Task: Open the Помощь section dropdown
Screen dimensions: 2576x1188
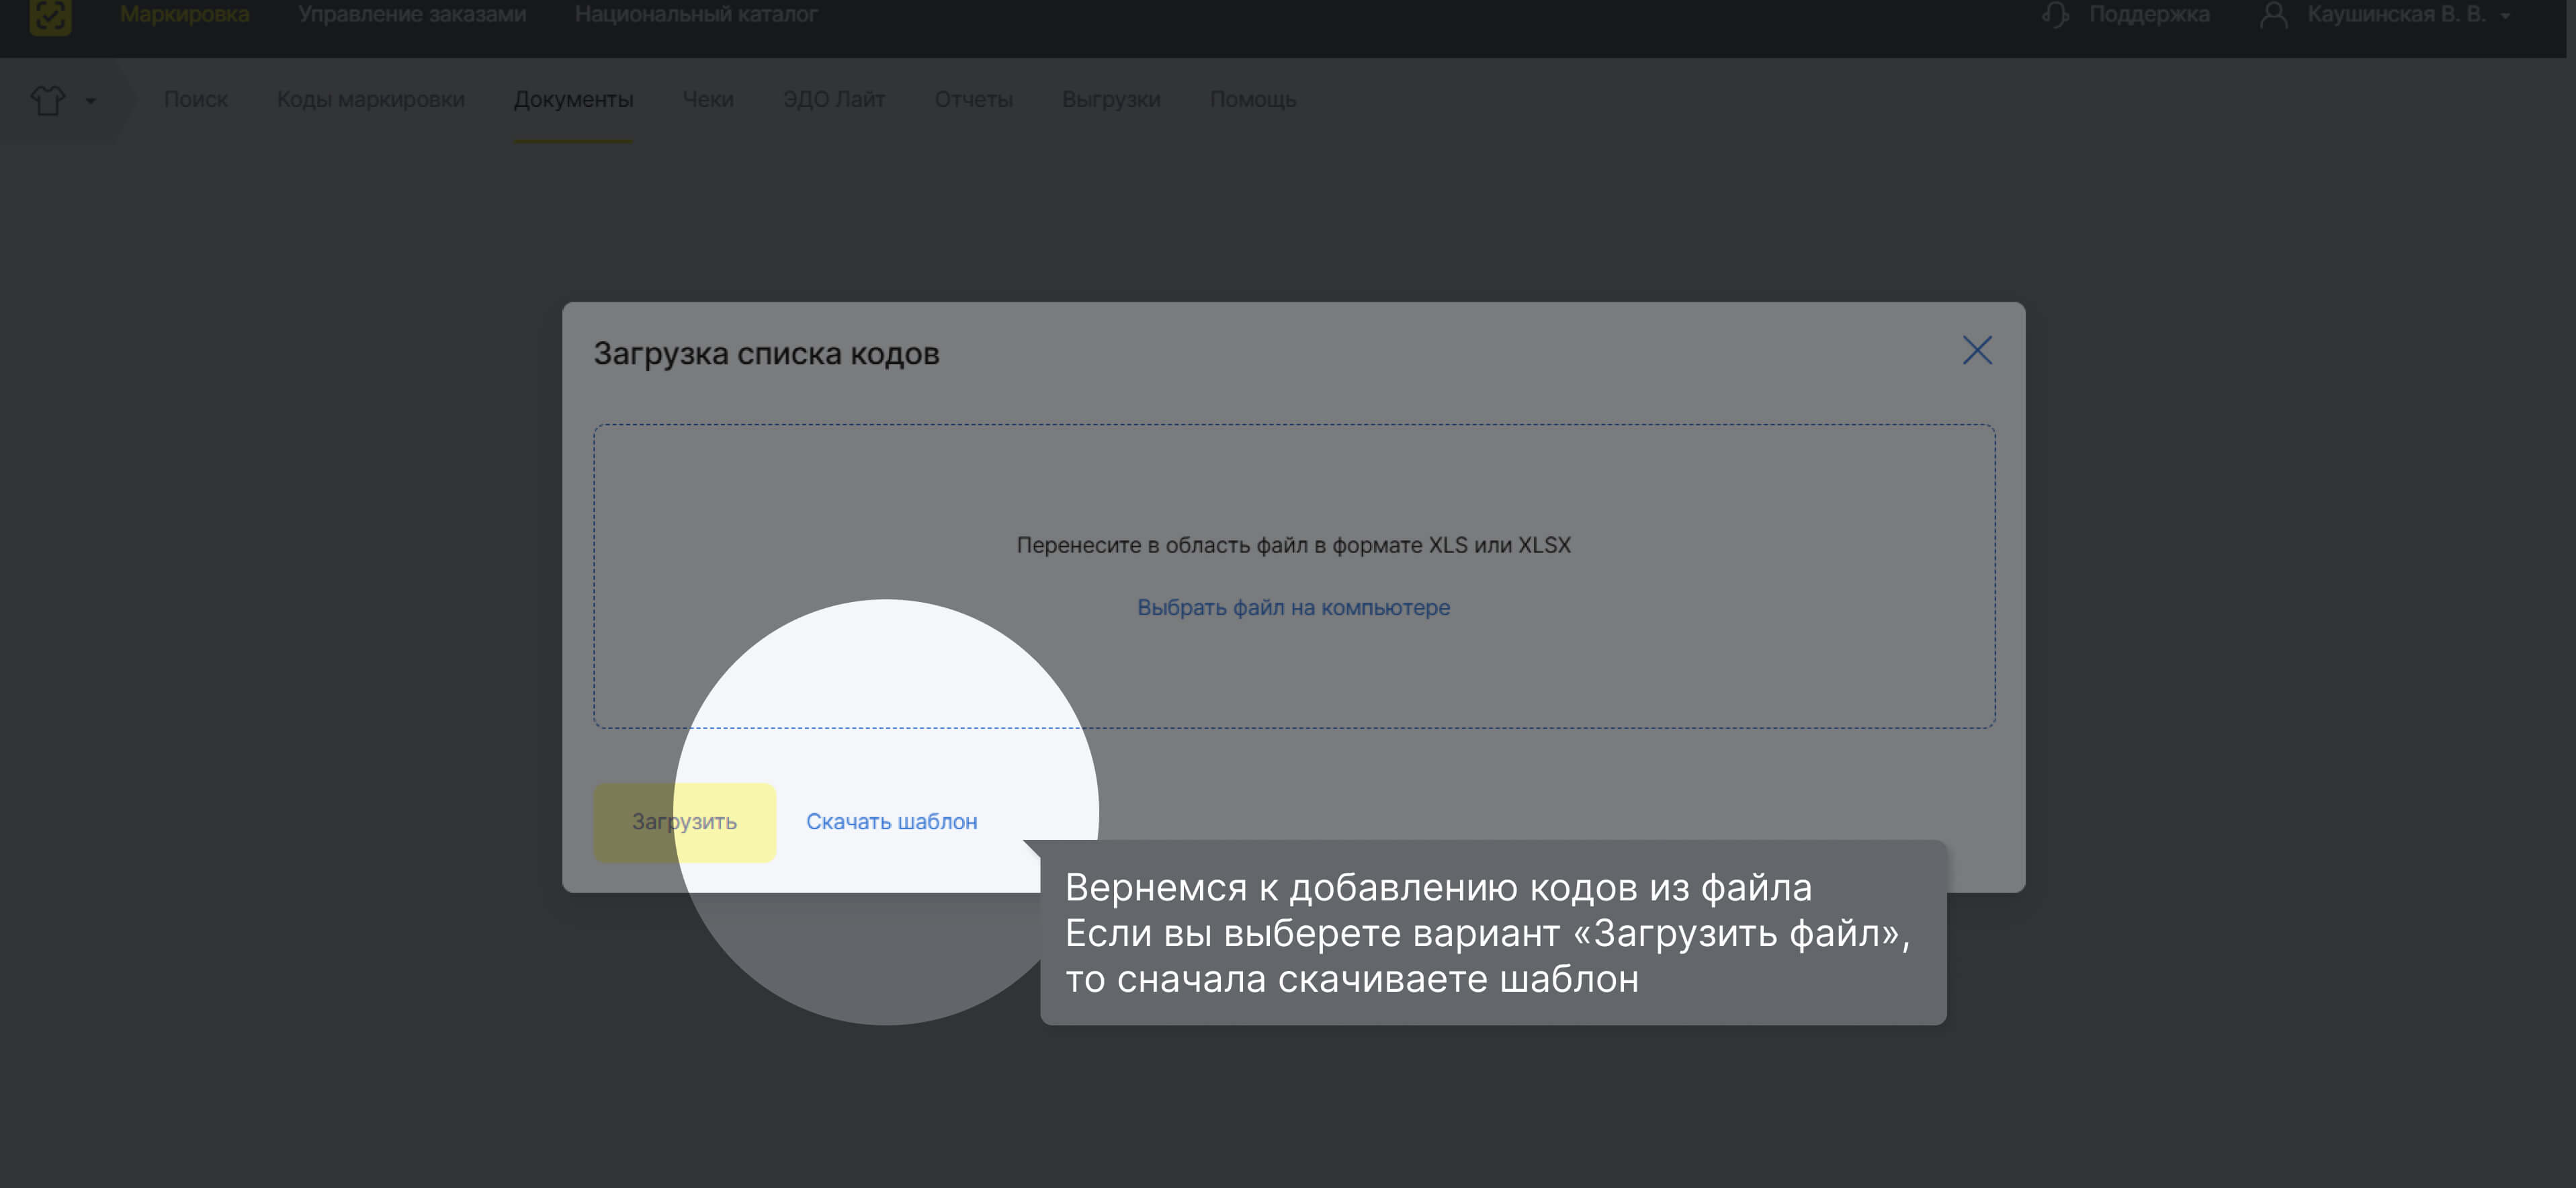Action: point(1252,99)
